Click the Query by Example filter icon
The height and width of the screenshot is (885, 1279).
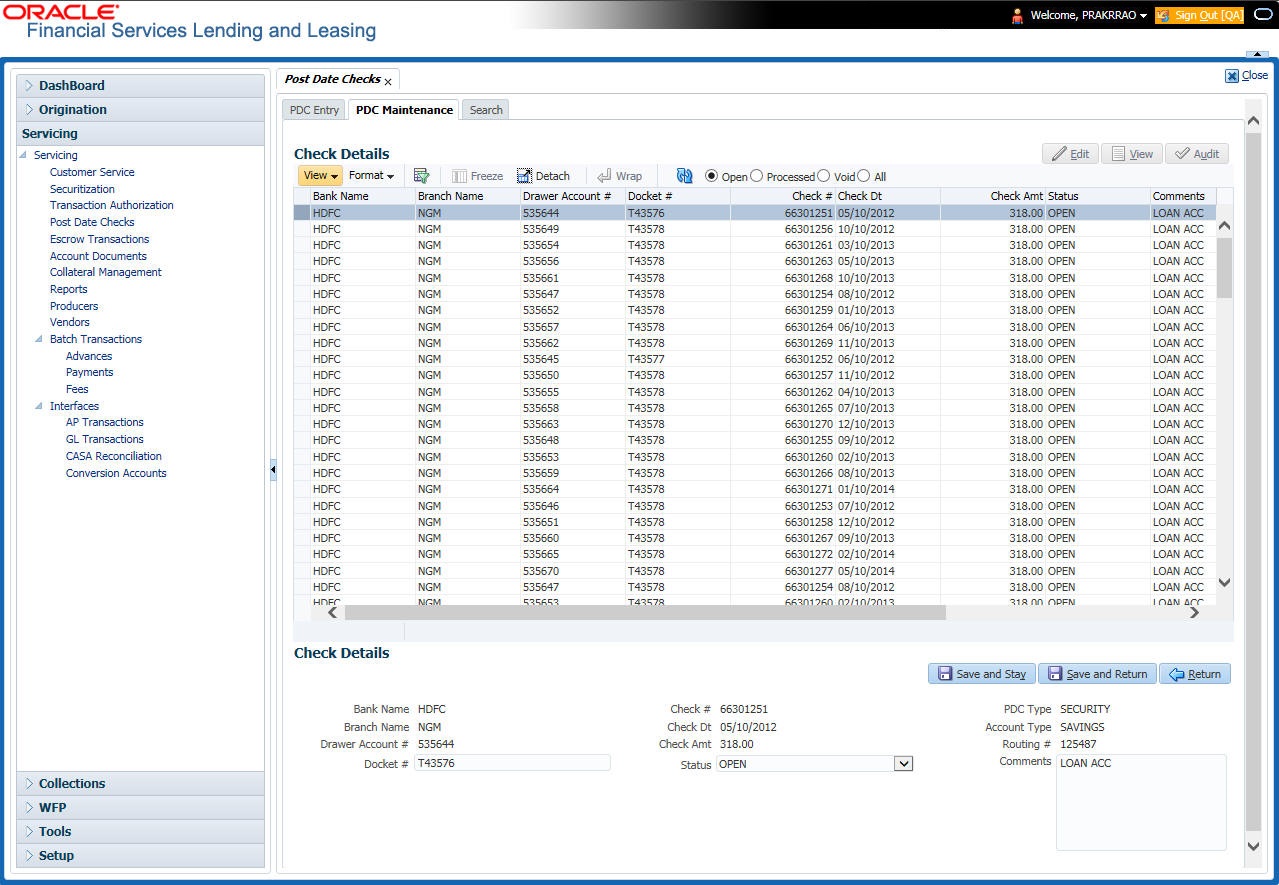tap(422, 176)
